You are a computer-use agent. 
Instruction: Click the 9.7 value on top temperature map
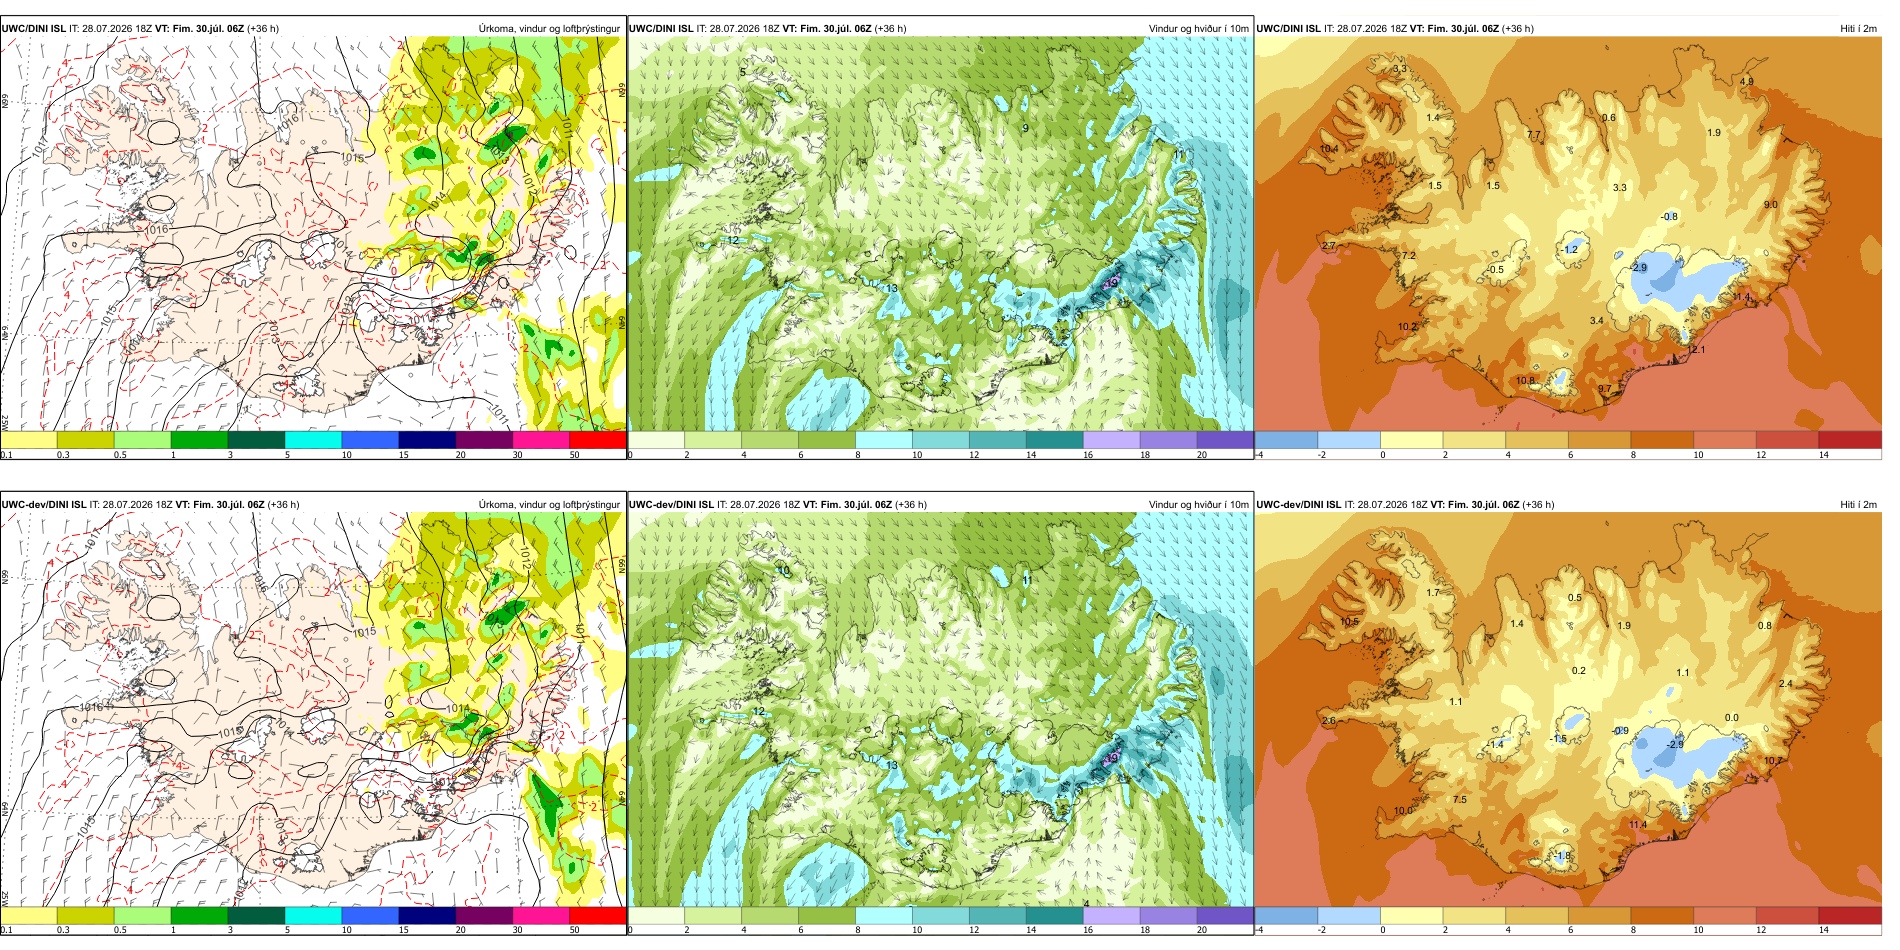pos(1604,389)
